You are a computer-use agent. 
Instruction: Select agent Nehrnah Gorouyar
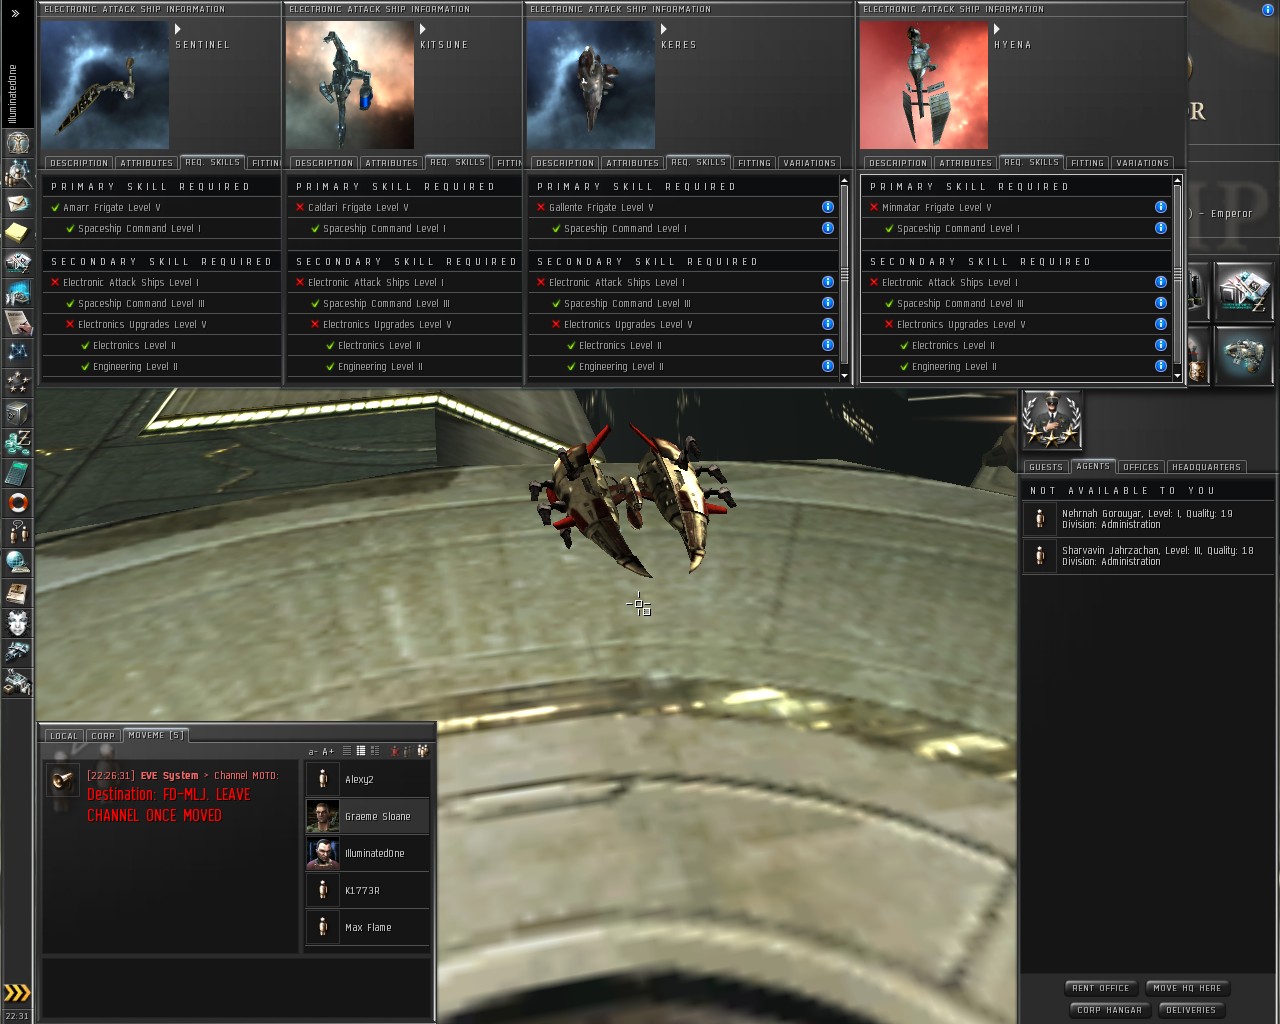[x=1147, y=519]
